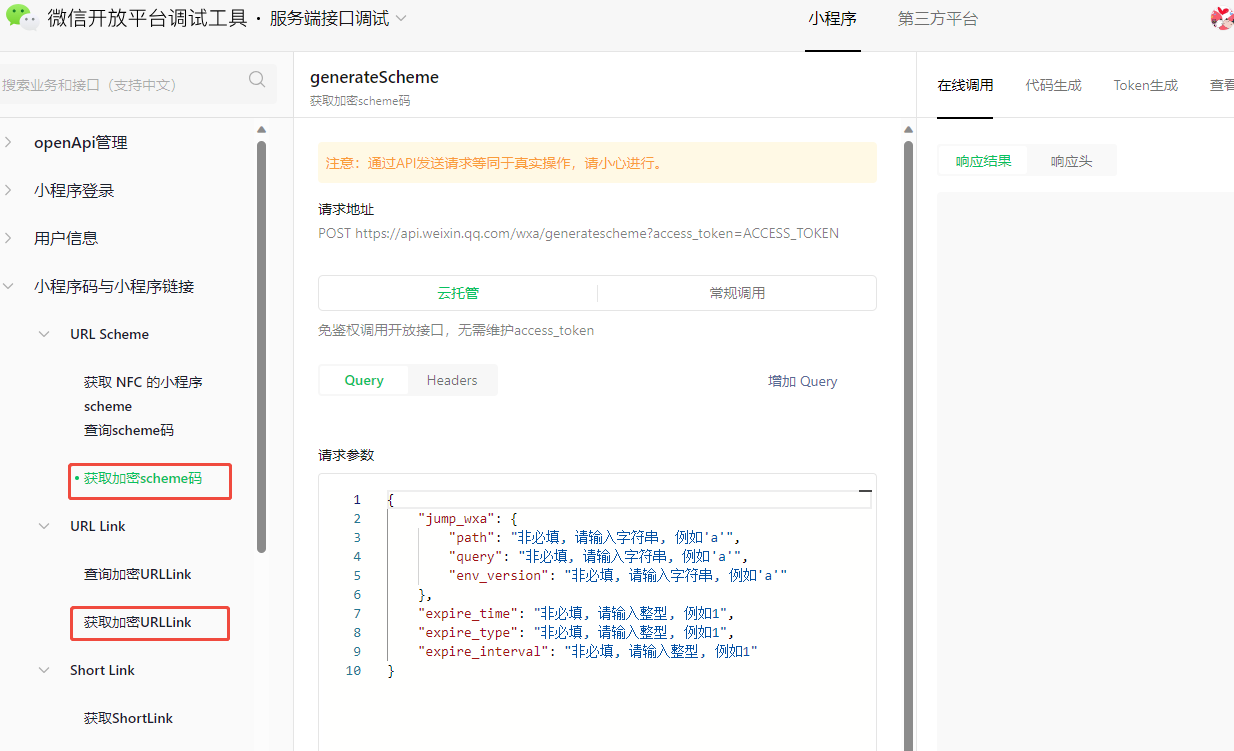Open the 服务端接口调试 dropdown
1234x751 pixels.
tap(338, 18)
